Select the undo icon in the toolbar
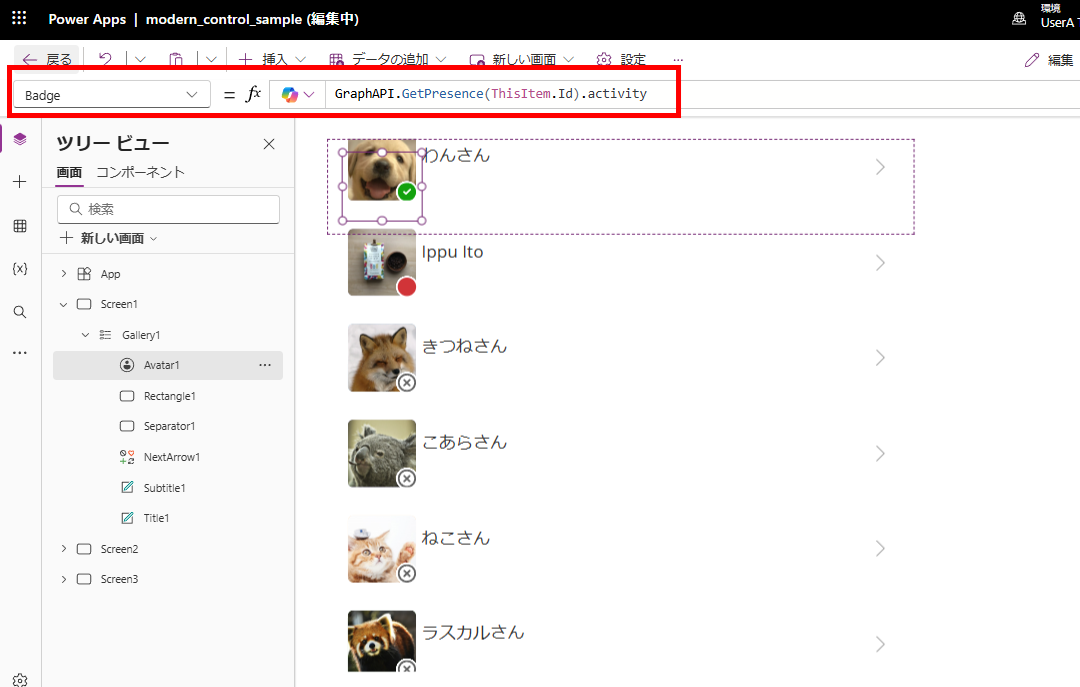Viewport: 1080px width, 687px height. coord(105,60)
